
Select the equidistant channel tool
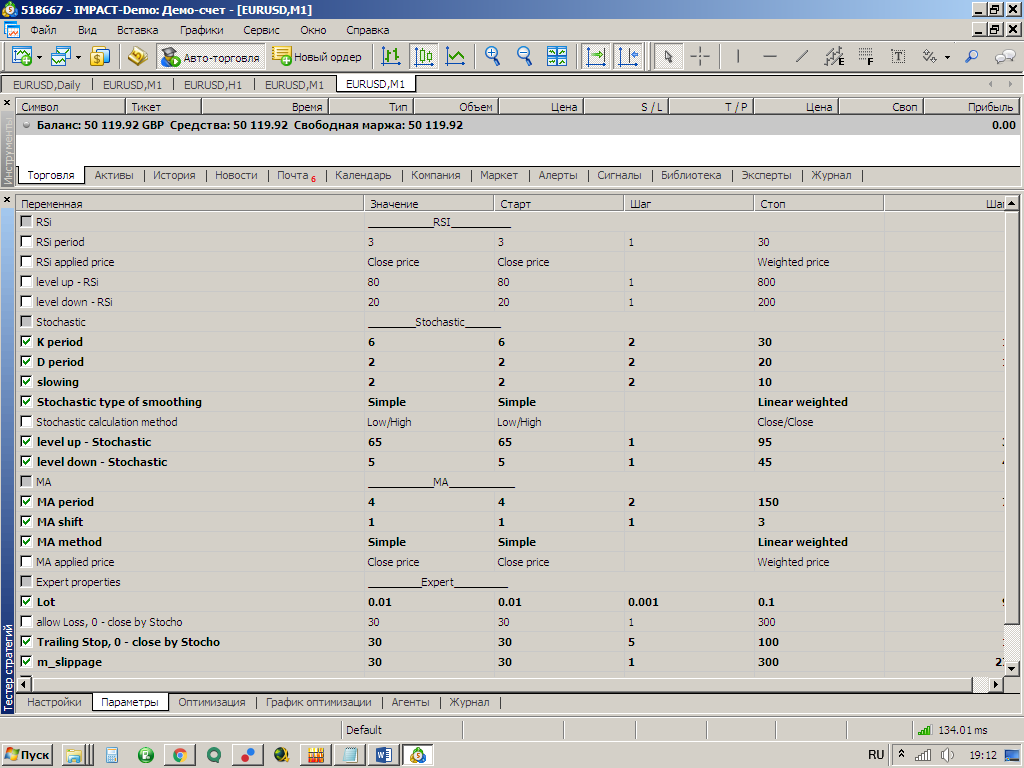pyautogui.click(x=834, y=57)
